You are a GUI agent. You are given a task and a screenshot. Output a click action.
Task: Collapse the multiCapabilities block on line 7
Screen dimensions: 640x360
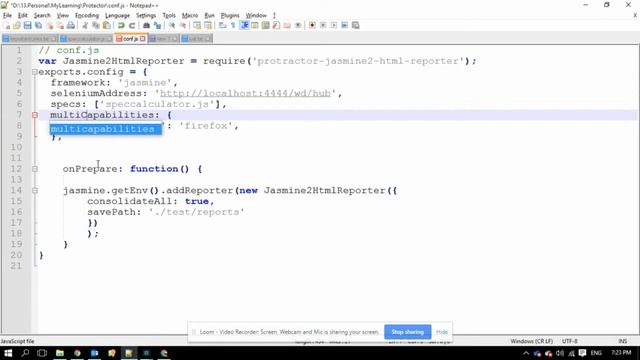(35, 115)
